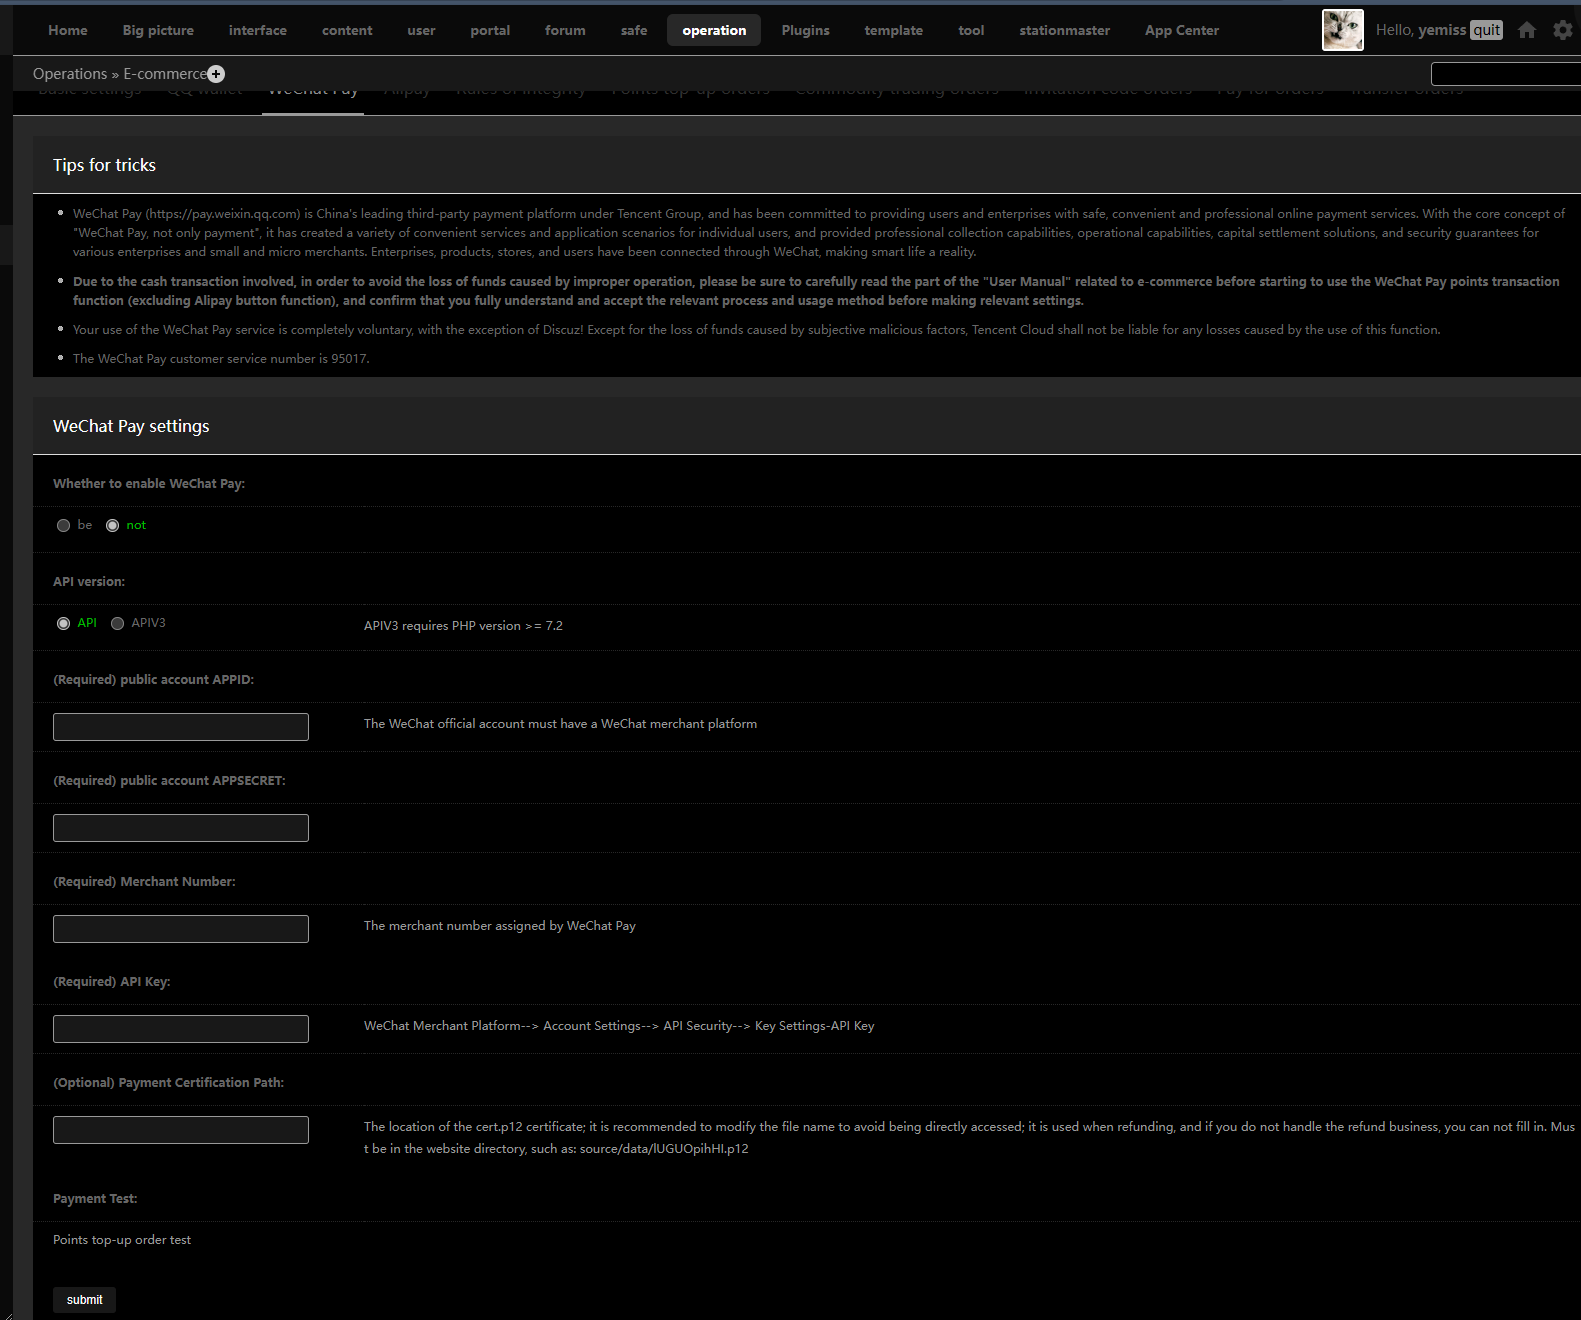Click 'The merchant number assigned by WeChat Pay'
Screen dimensions: 1581x1320
tap(500, 926)
